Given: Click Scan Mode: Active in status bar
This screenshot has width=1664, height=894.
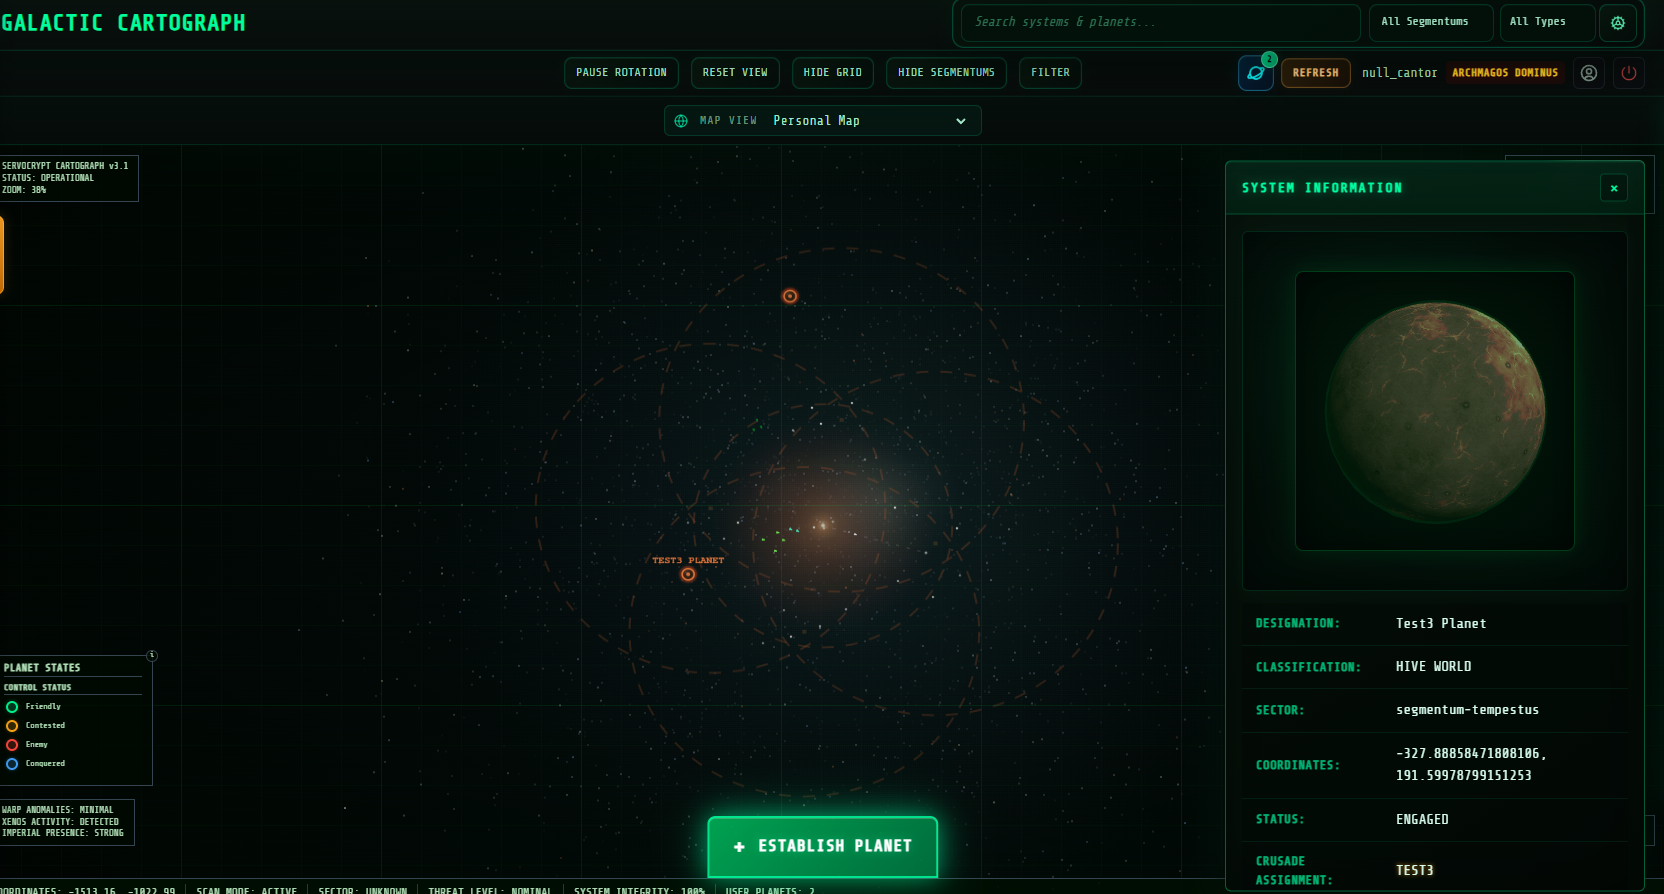Looking at the screenshot, I should pyautogui.click(x=246, y=890).
